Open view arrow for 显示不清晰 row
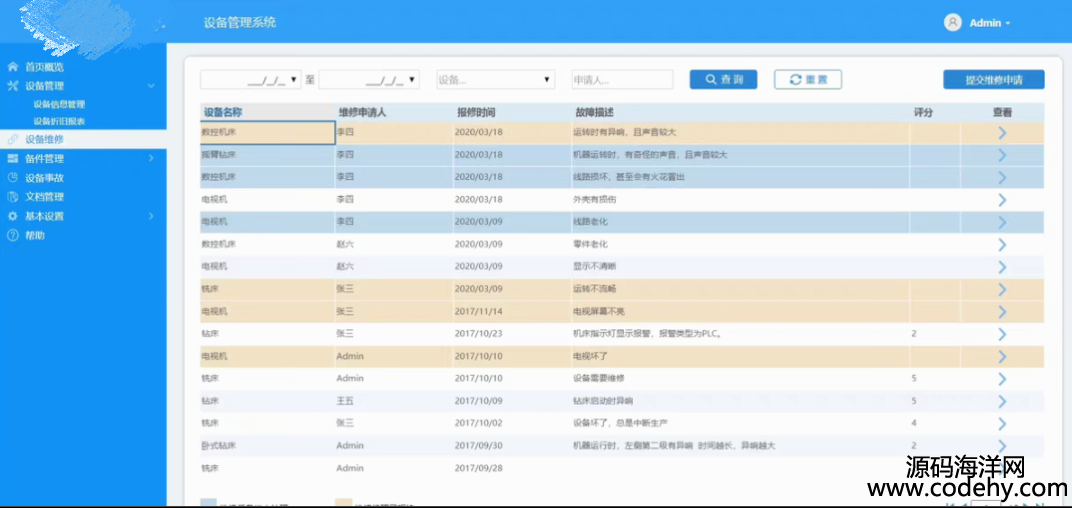1072x508 pixels. click(1002, 267)
